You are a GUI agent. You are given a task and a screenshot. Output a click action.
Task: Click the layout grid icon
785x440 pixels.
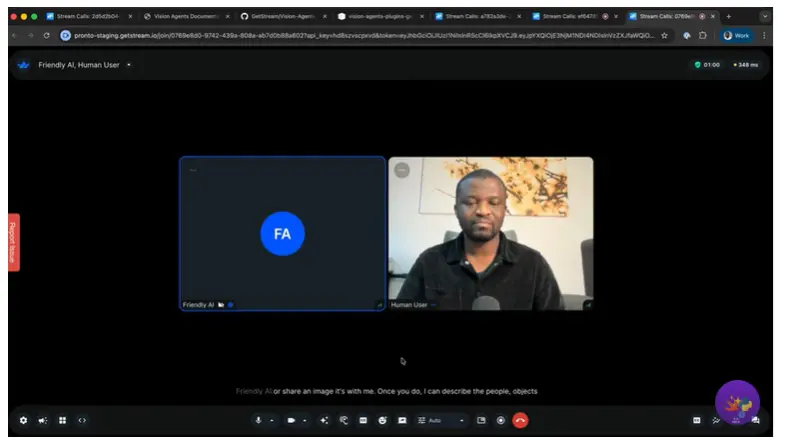pyautogui.click(x=62, y=420)
